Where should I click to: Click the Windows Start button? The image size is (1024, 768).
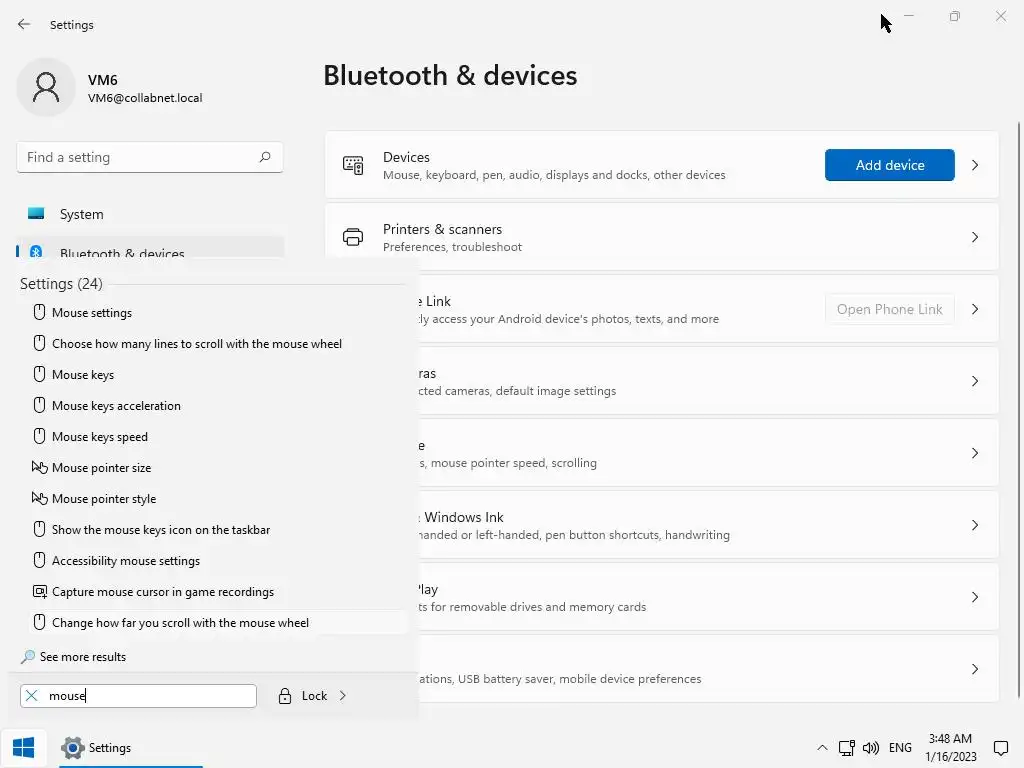tap(24, 747)
